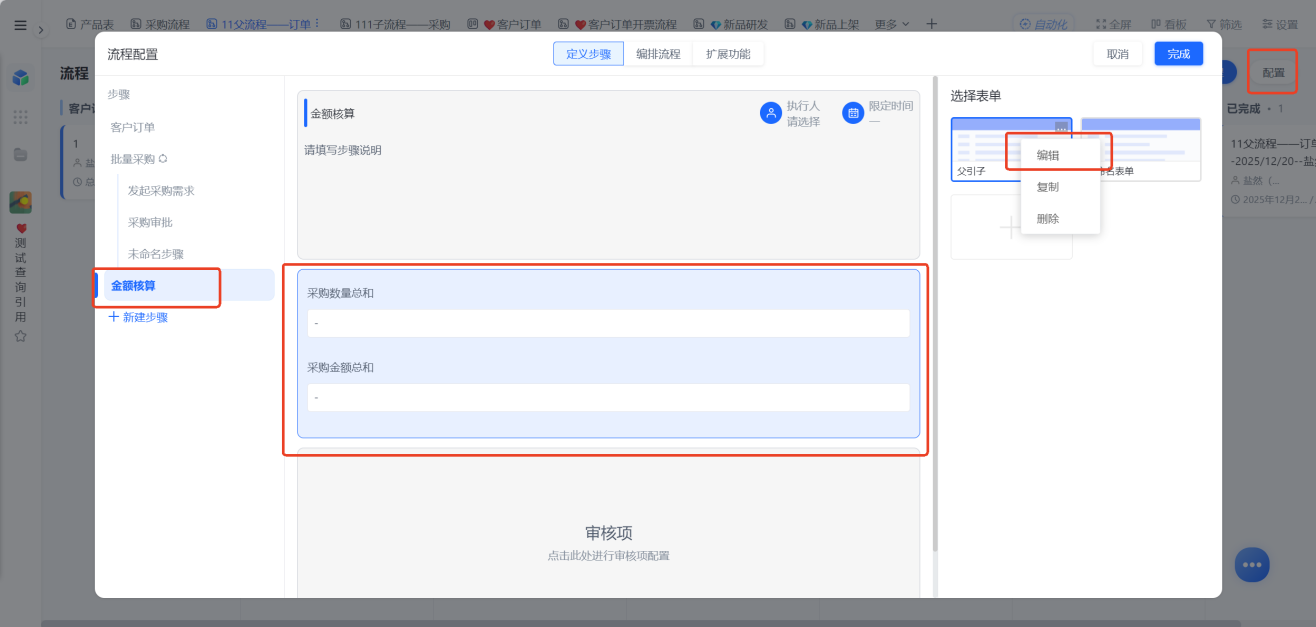The height and width of the screenshot is (627, 1316).
Task: Edit the 金额核算 step title
Action: point(333,113)
